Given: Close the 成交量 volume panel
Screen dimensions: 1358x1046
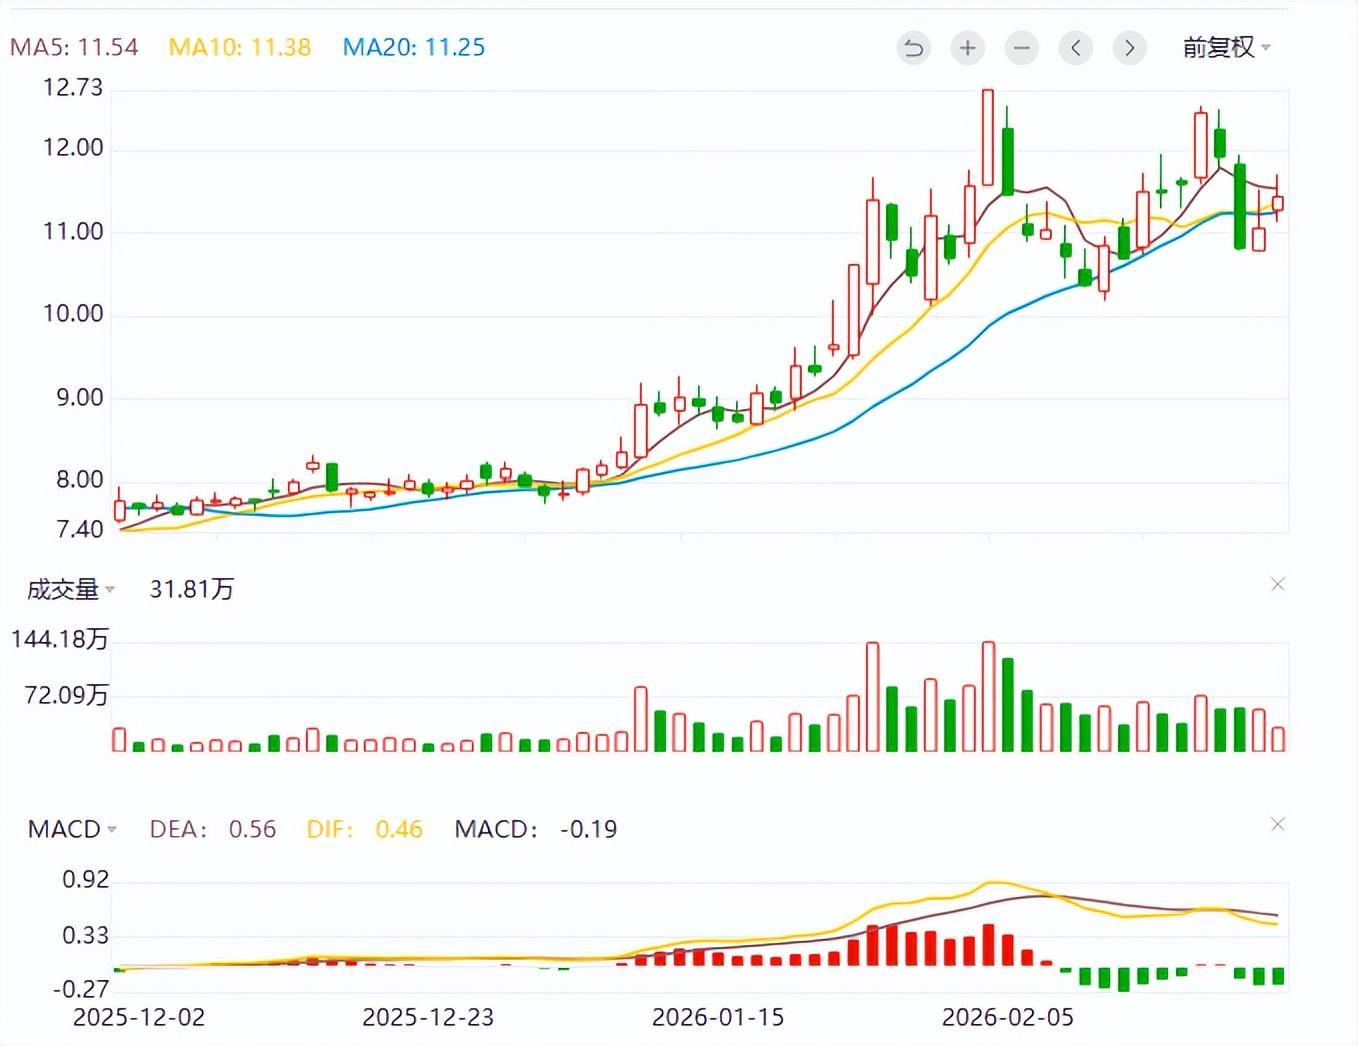Looking at the screenshot, I should coord(1277,584).
